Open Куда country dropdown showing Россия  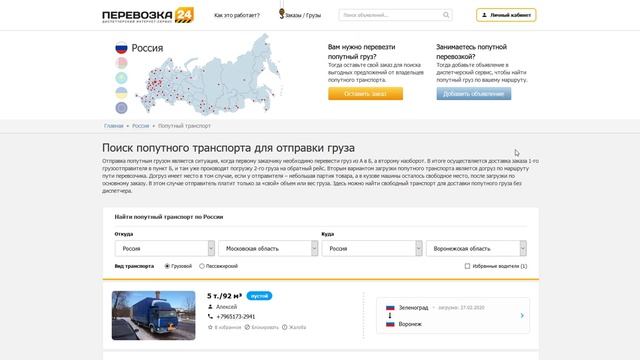pyautogui.click(x=372, y=248)
